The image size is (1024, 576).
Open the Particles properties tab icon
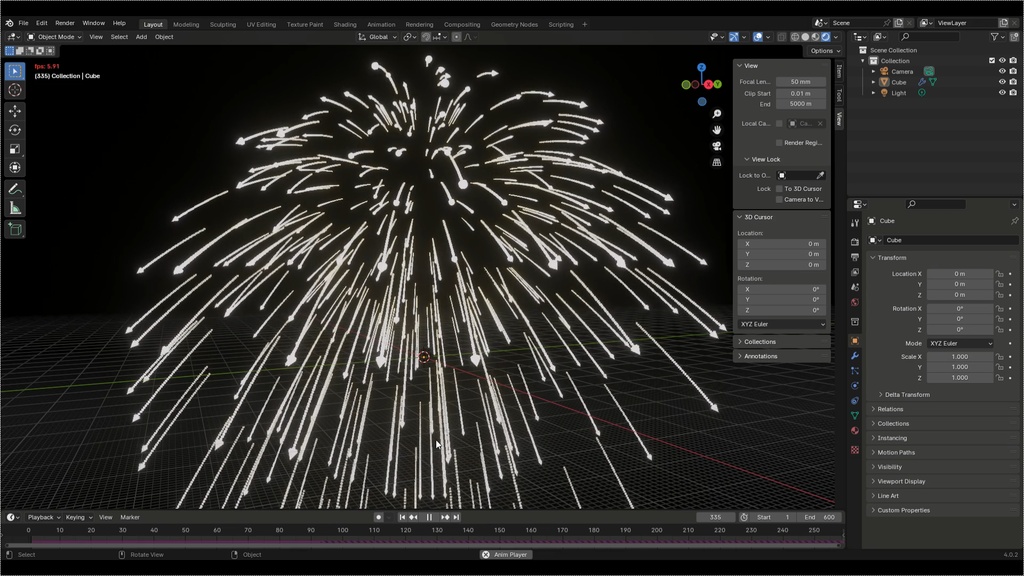pos(855,371)
